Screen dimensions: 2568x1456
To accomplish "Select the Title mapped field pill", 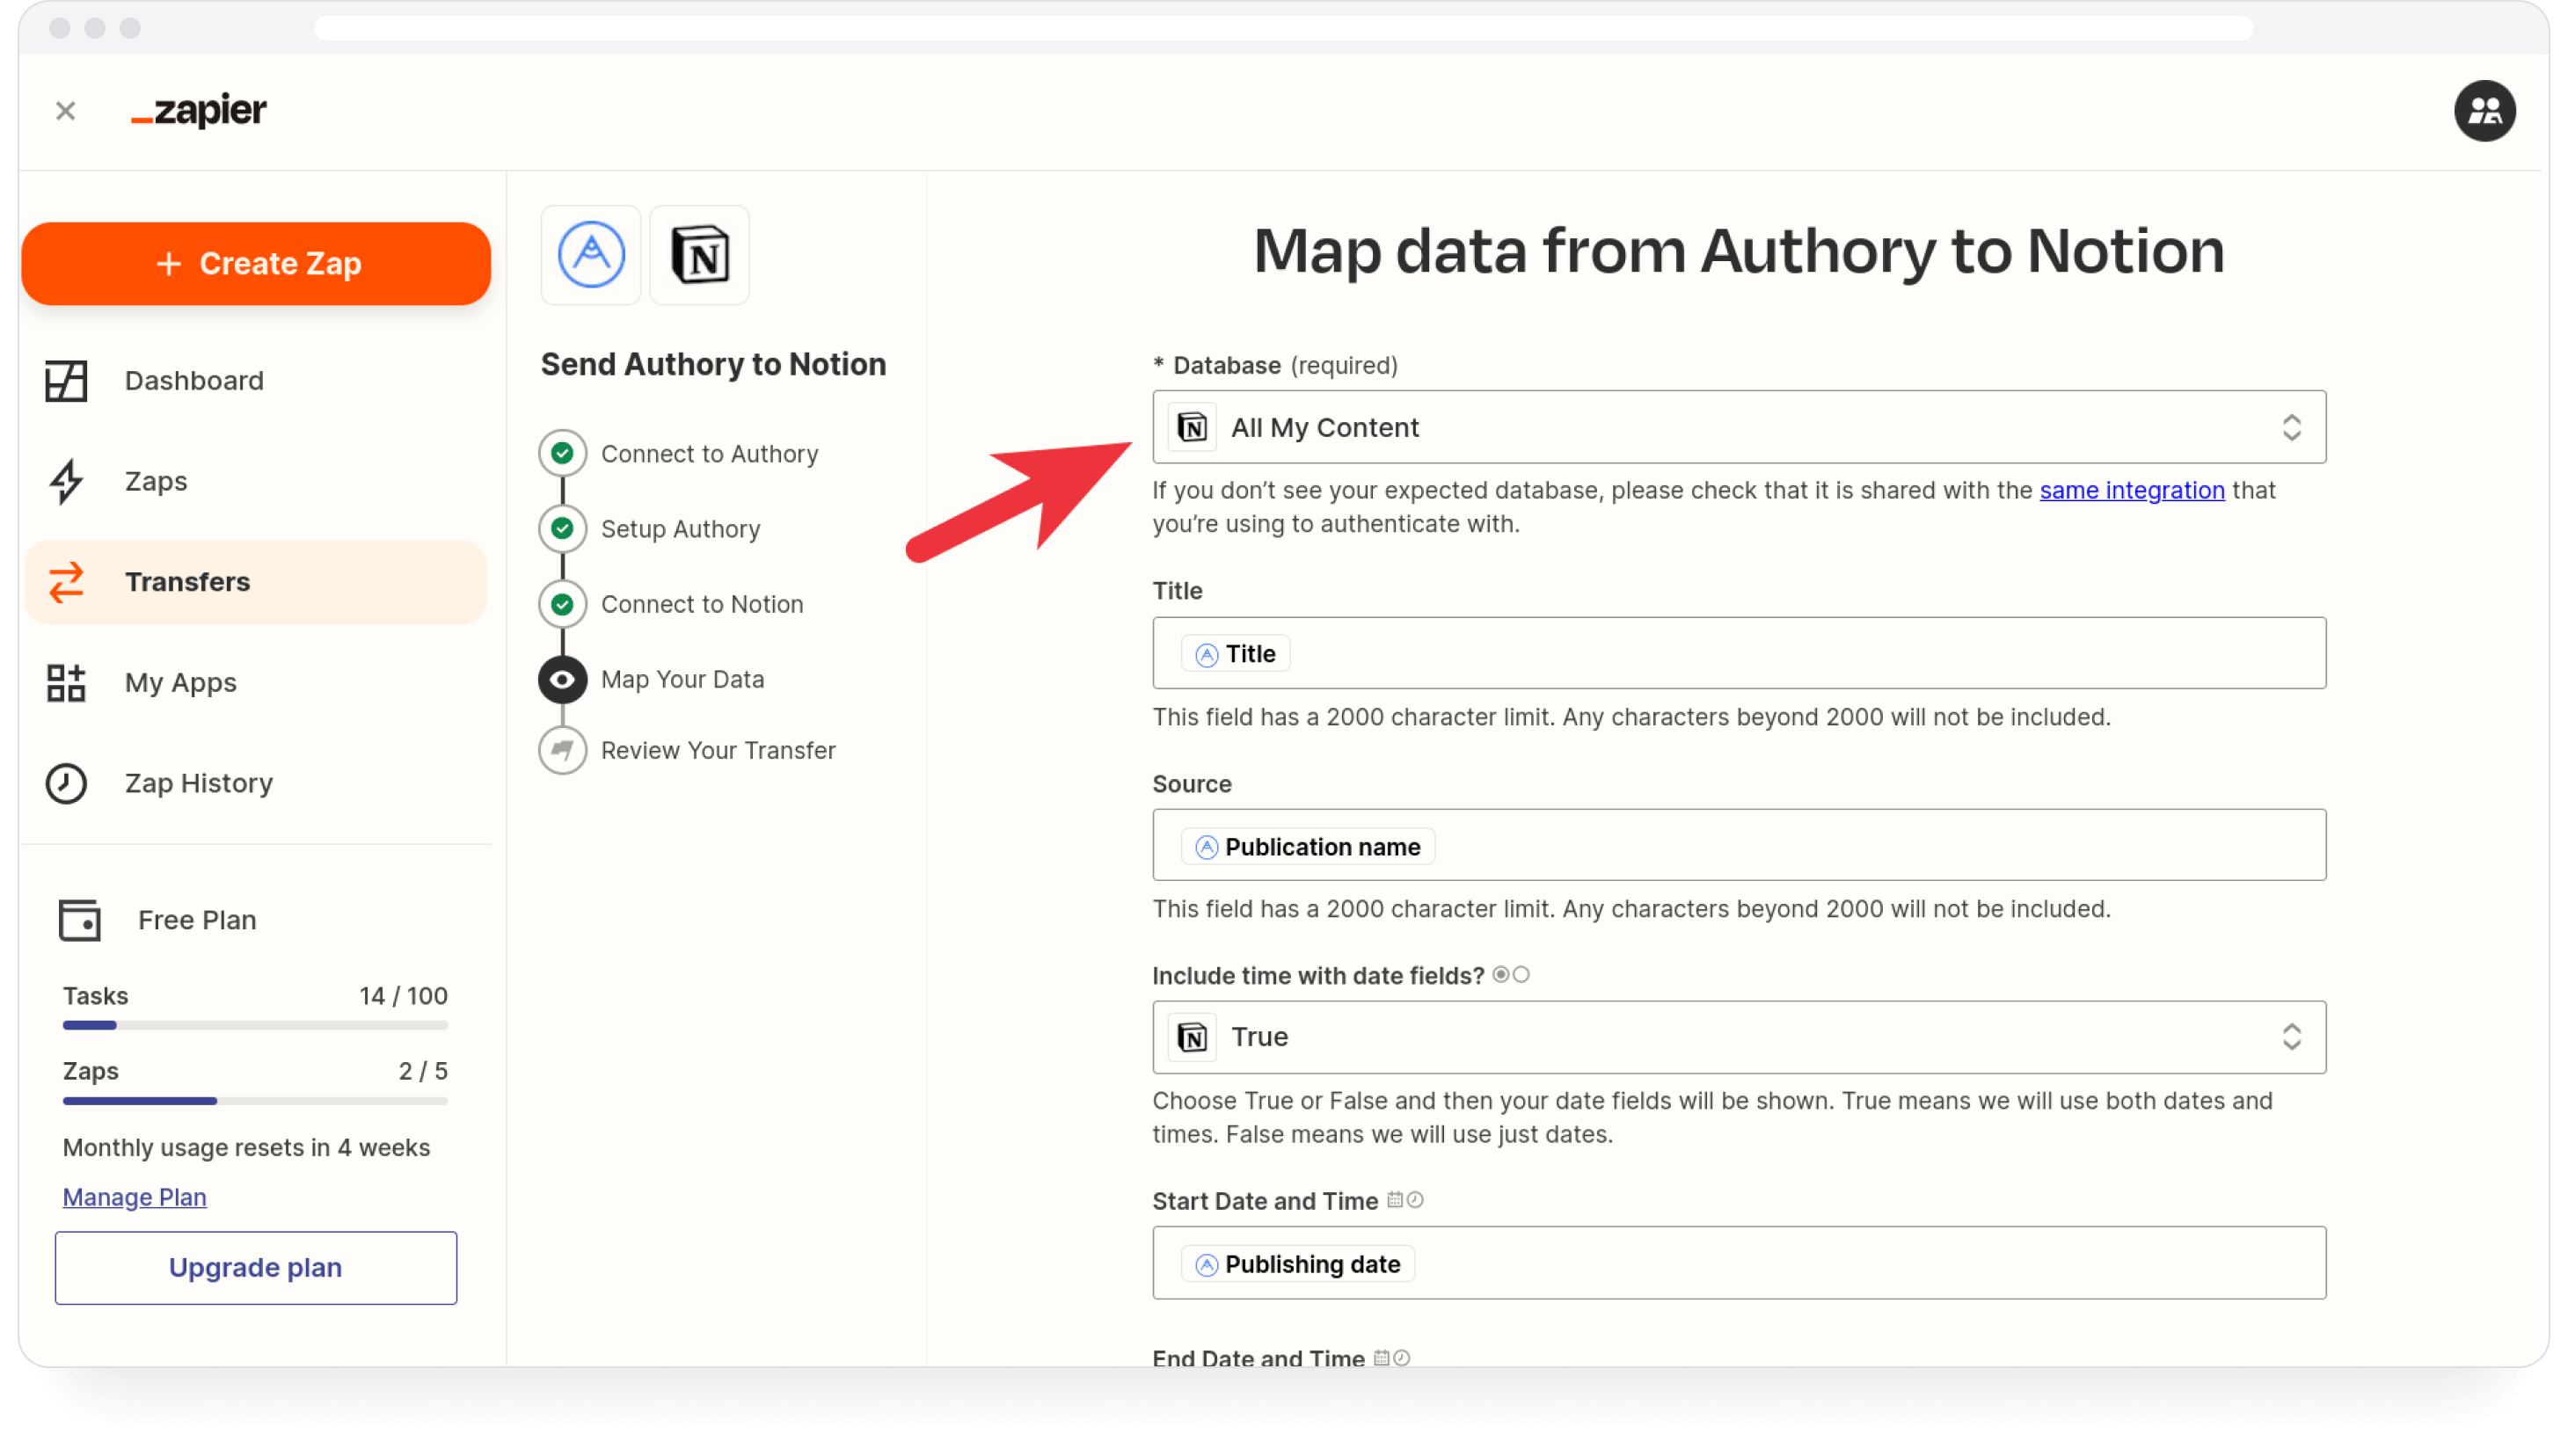I will [1236, 655].
